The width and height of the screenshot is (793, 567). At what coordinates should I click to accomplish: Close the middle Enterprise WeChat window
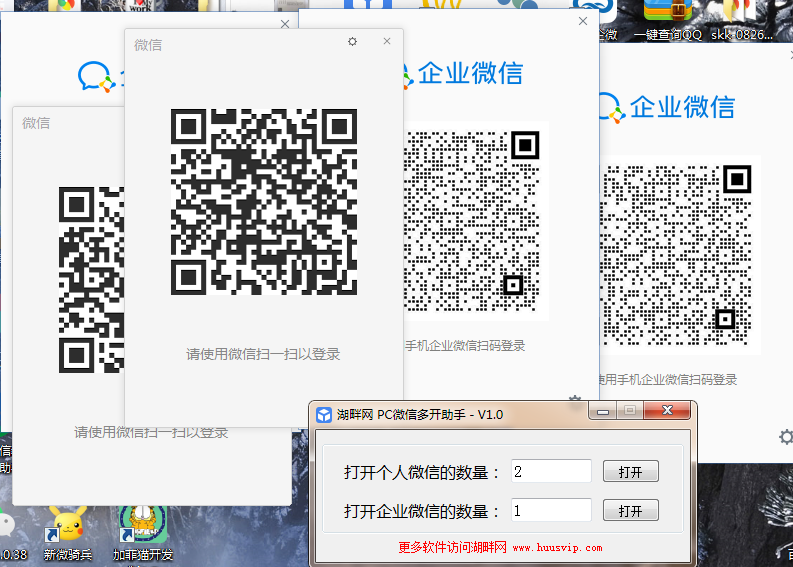pyautogui.click(x=583, y=21)
